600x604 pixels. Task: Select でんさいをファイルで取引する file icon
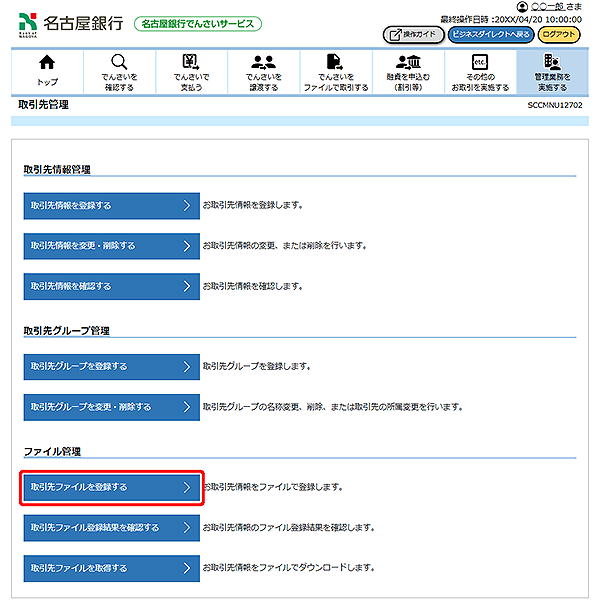click(336, 63)
